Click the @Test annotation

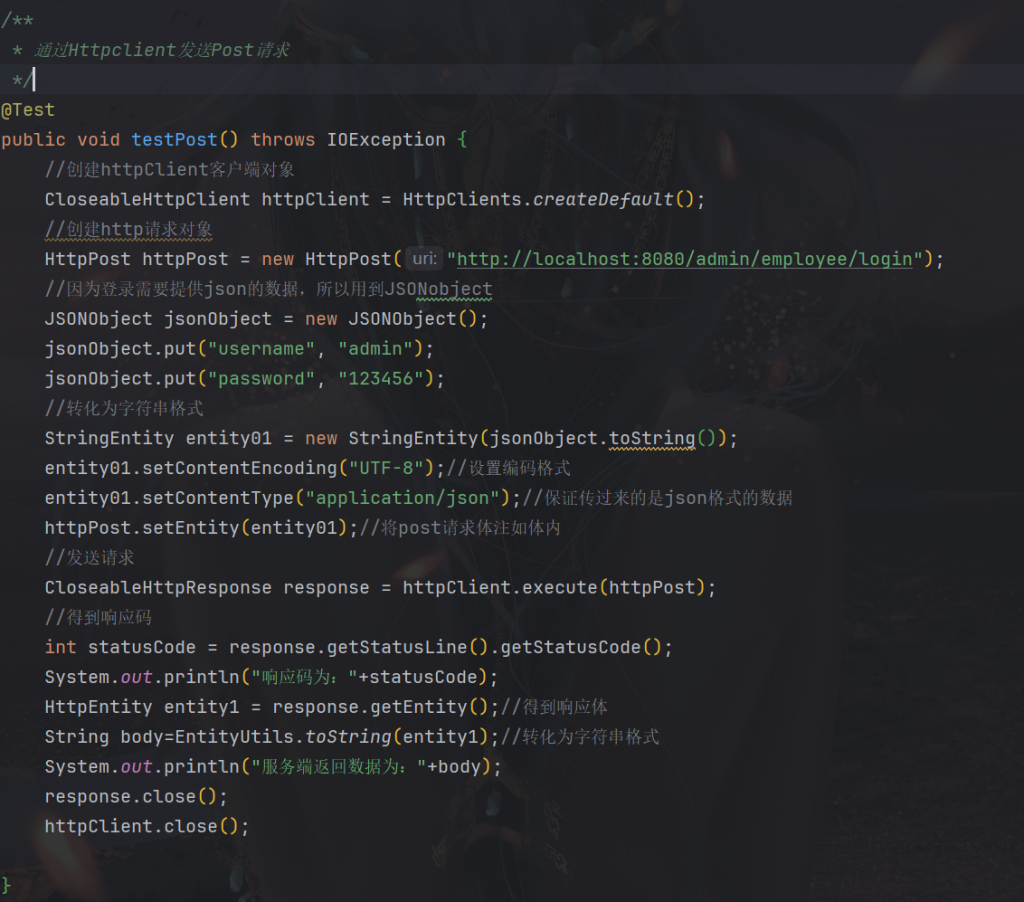28,110
